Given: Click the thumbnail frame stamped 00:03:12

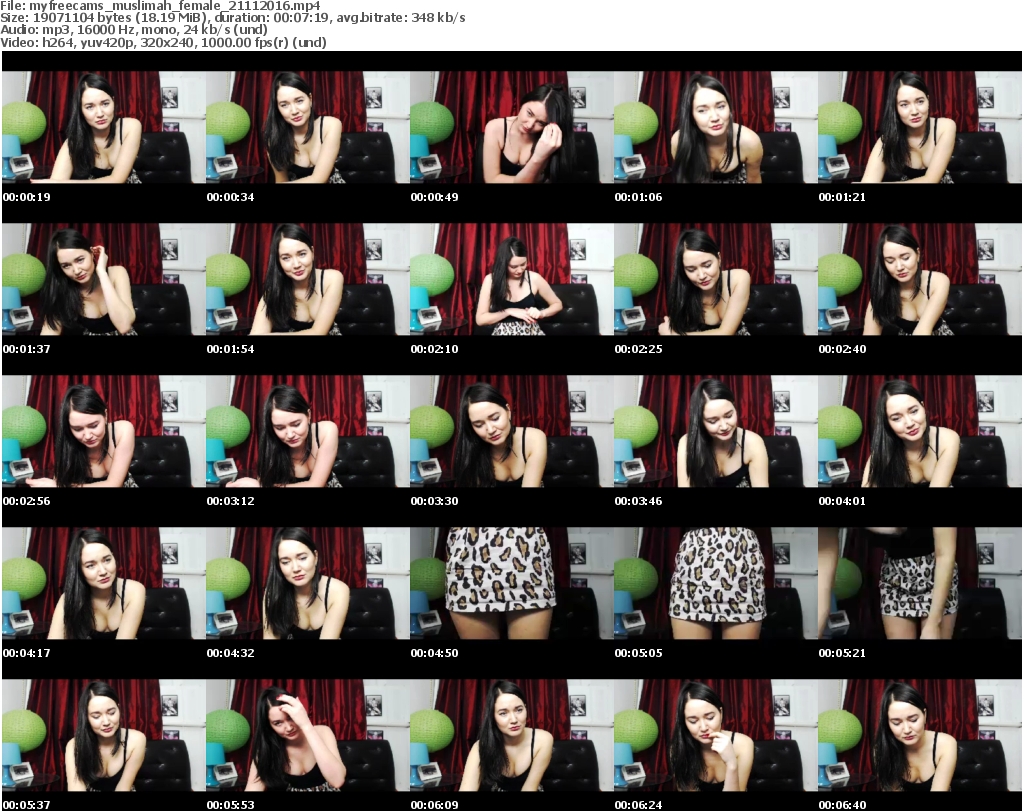Looking at the screenshot, I should click(308, 432).
